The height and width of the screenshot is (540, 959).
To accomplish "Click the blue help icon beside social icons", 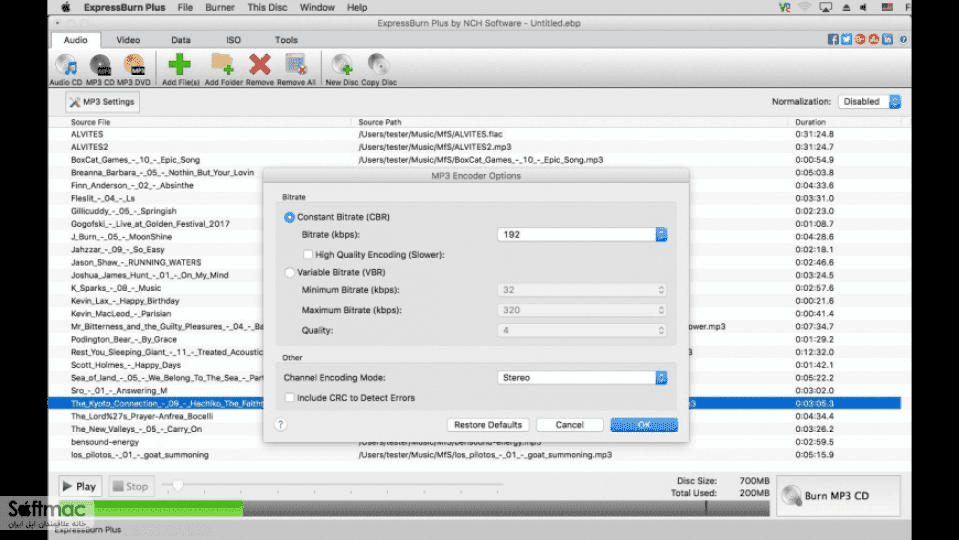I will [x=903, y=39].
